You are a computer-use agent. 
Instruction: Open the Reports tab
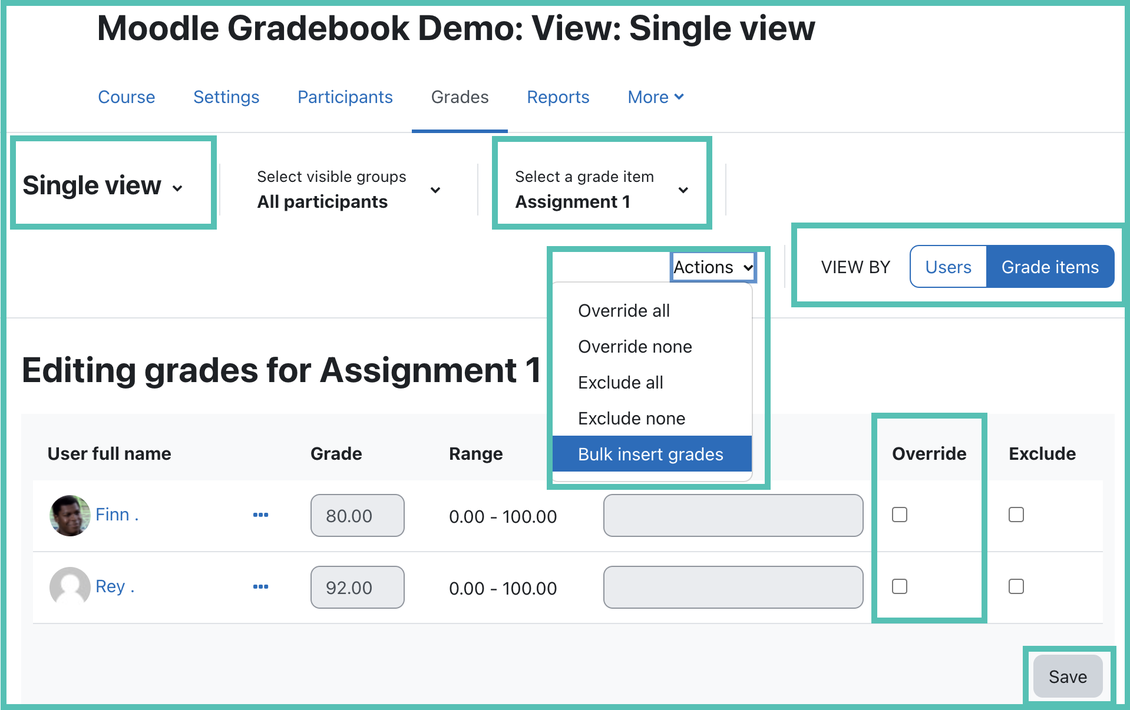[x=558, y=97]
